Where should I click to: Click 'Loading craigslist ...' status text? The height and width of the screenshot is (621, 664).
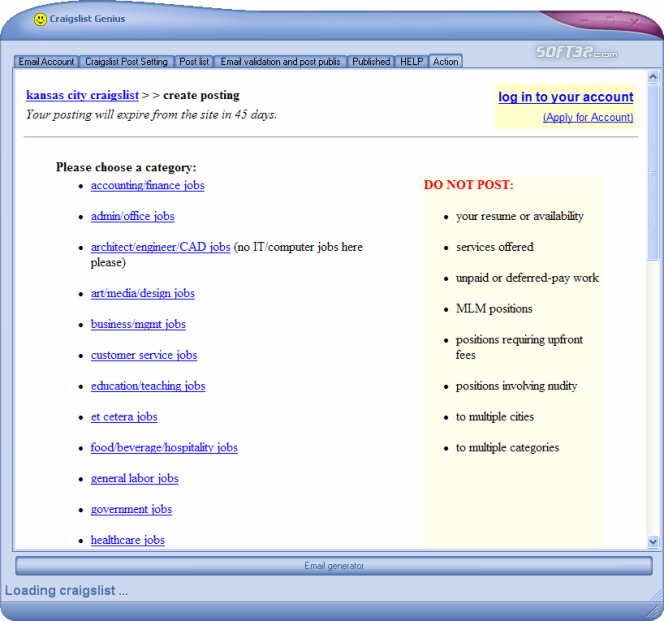pos(66,591)
